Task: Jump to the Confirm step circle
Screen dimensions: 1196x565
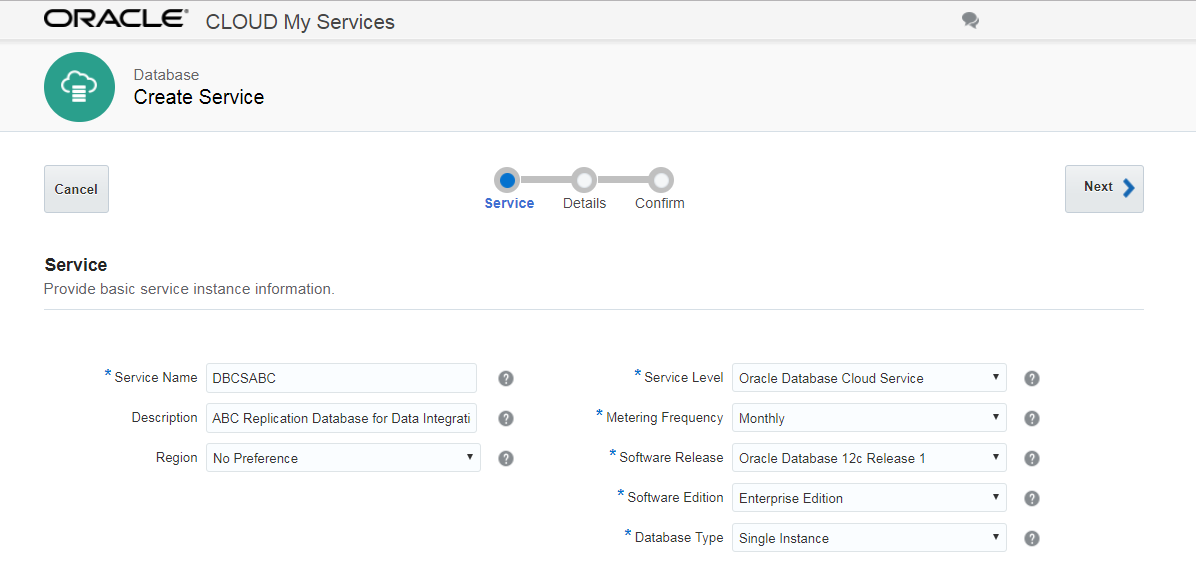Action: coord(661,180)
